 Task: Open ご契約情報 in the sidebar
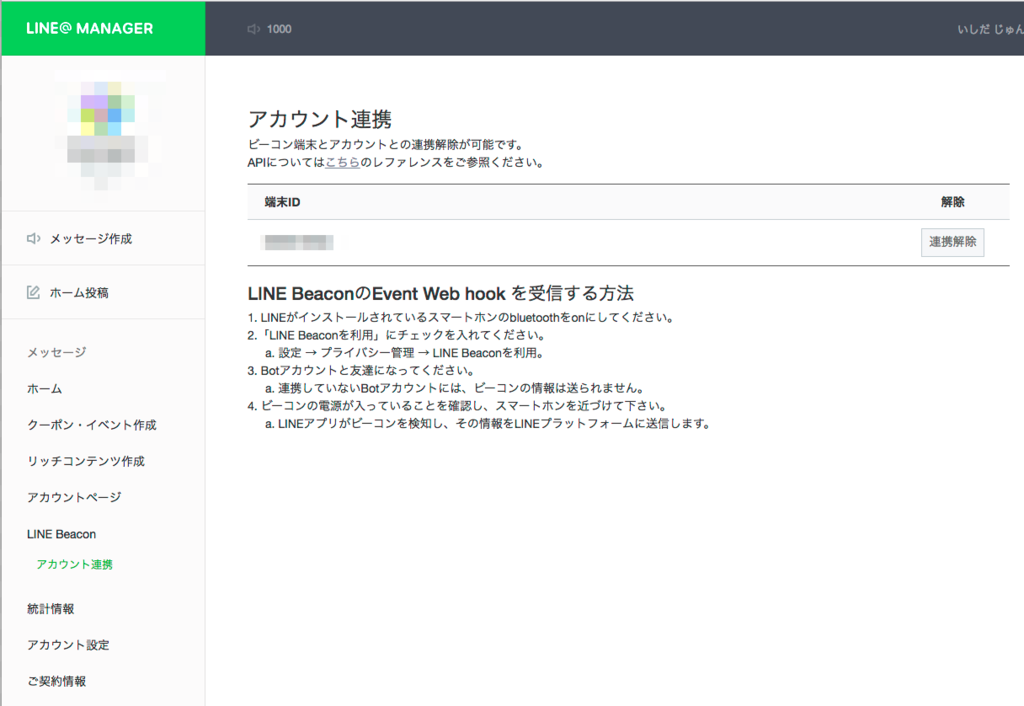point(56,681)
